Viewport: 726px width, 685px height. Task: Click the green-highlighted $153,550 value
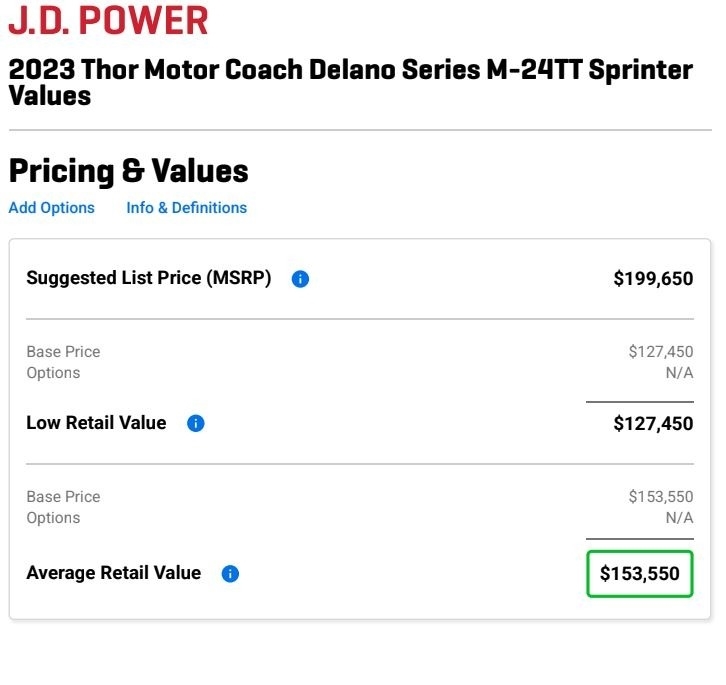[x=639, y=574]
